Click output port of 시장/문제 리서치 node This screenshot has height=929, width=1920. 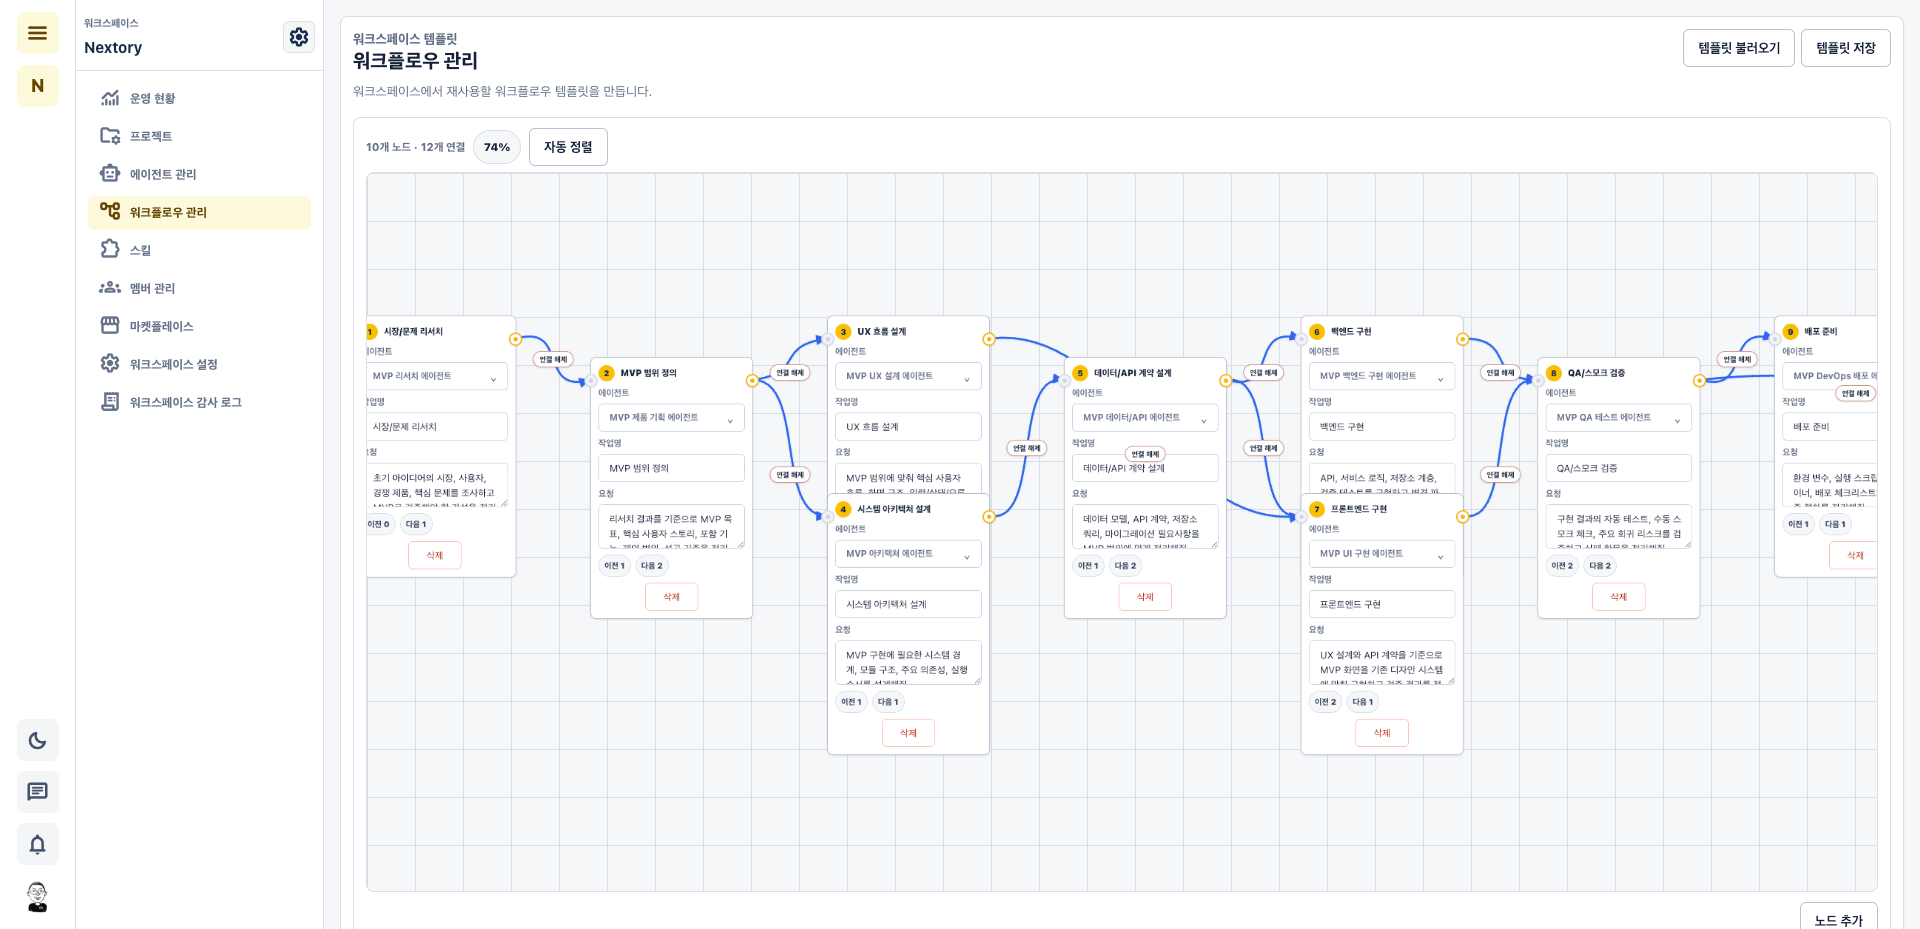[515, 339]
